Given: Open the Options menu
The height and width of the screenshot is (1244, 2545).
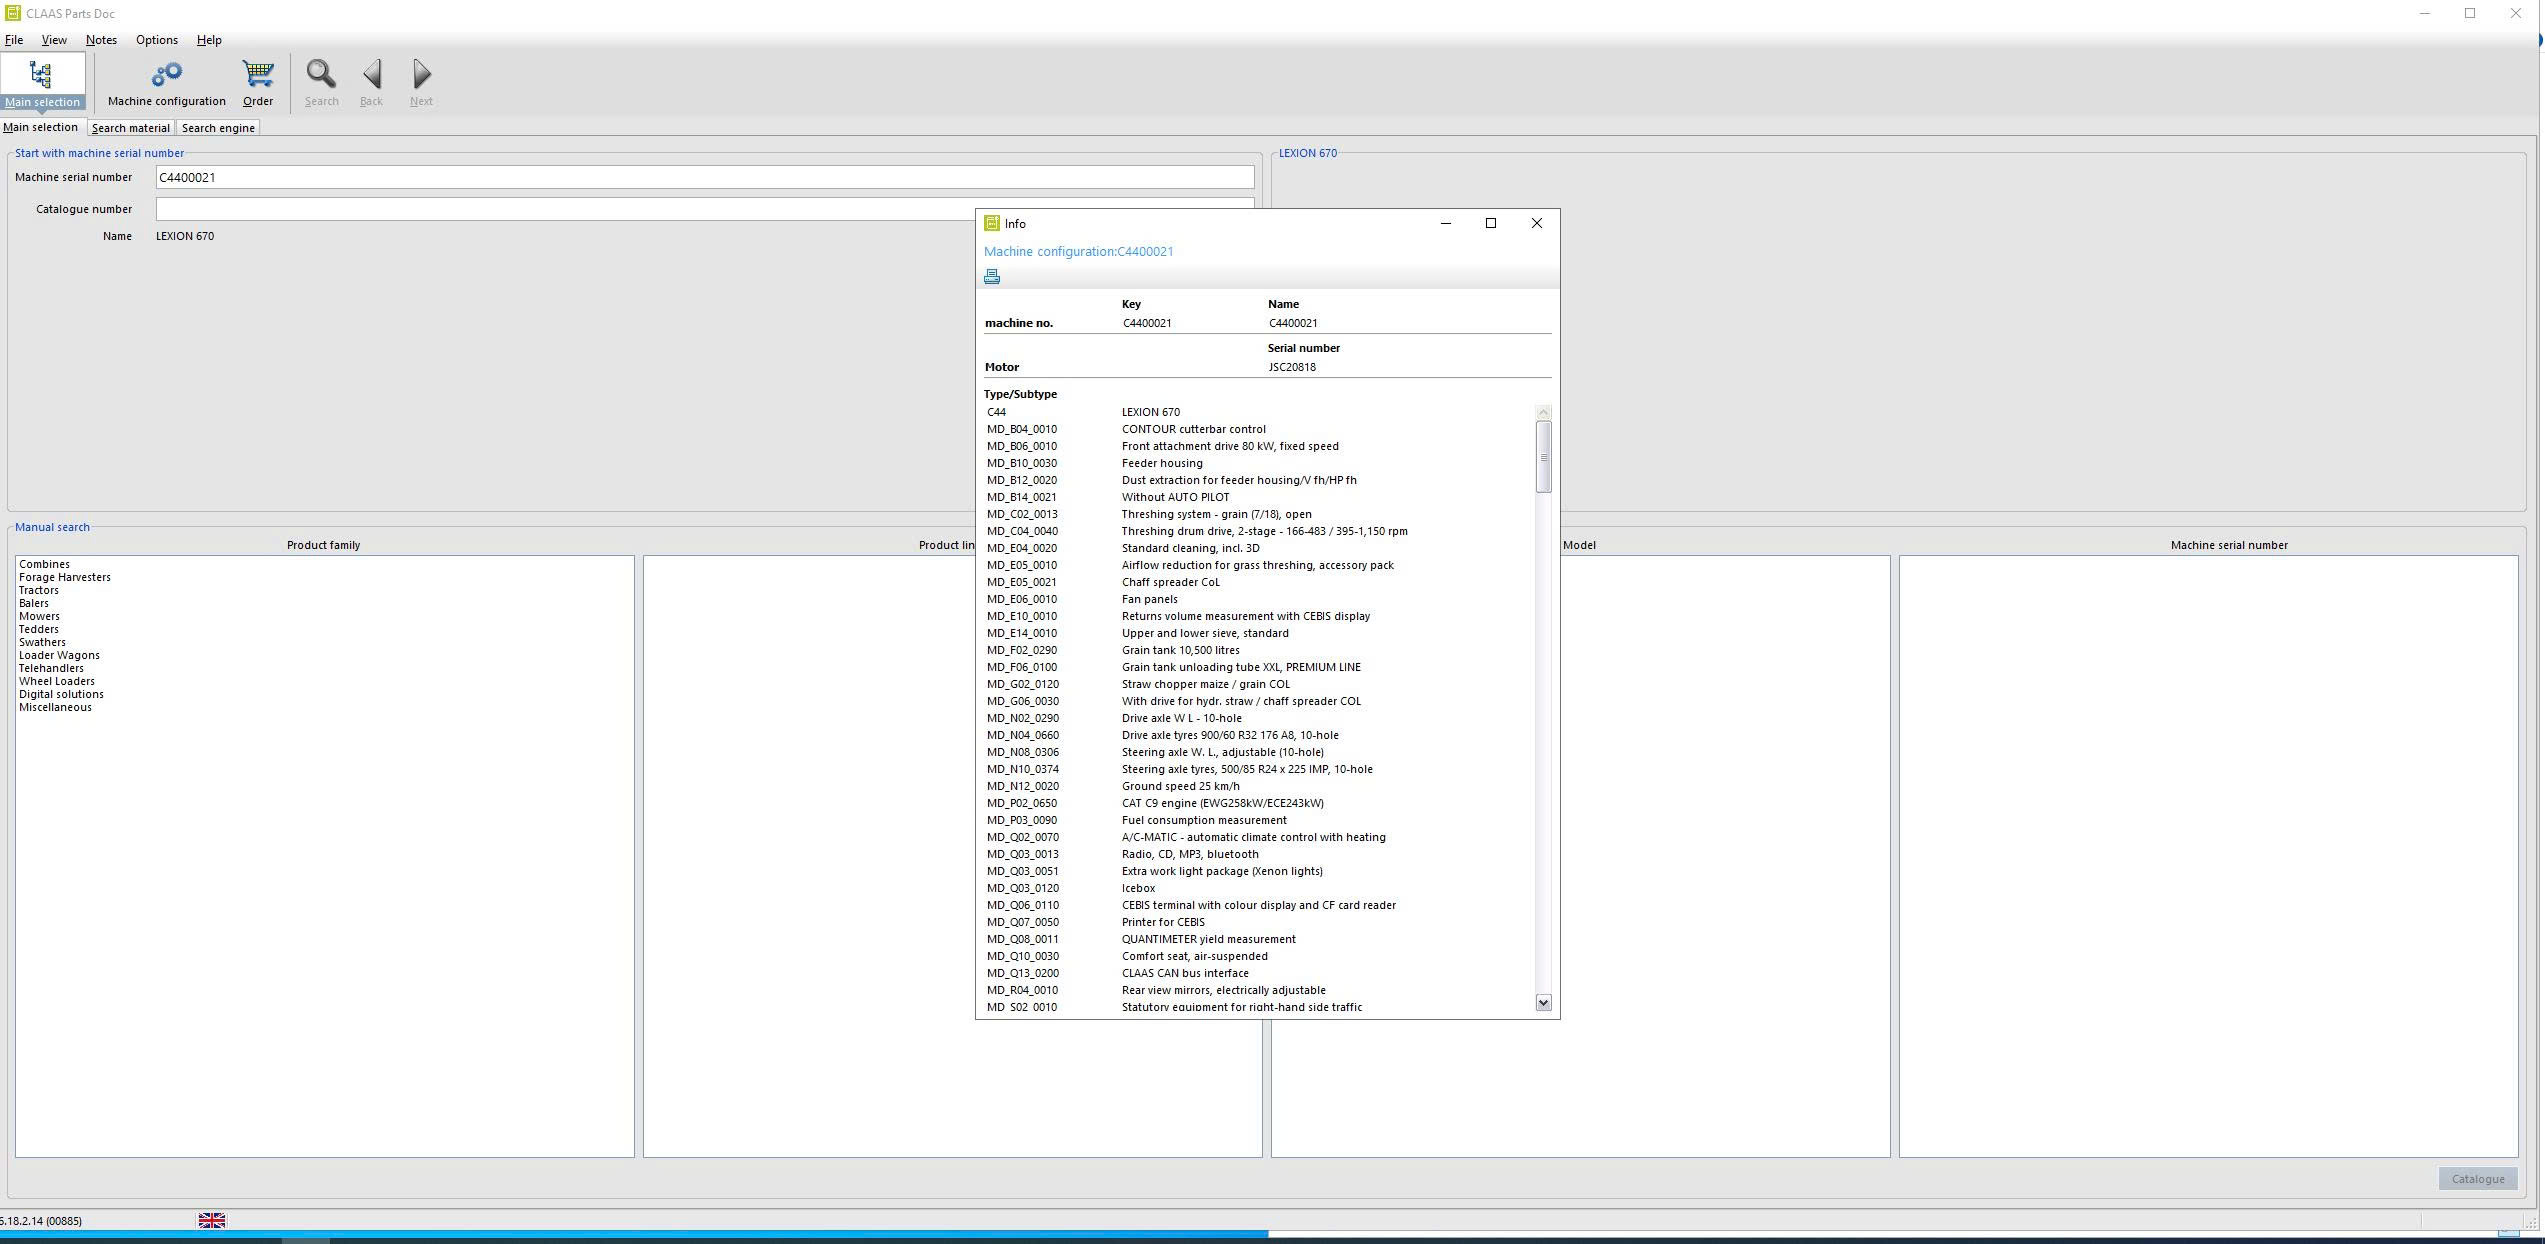Looking at the screenshot, I should [x=157, y=40].
